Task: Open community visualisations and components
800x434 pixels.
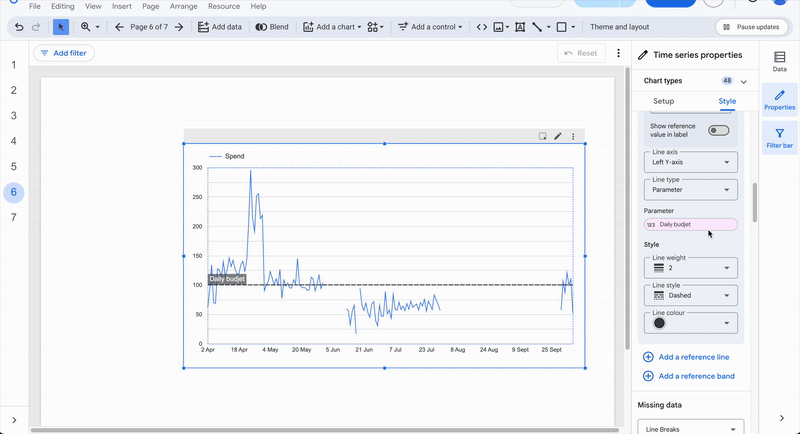Action: click(375, 27)
